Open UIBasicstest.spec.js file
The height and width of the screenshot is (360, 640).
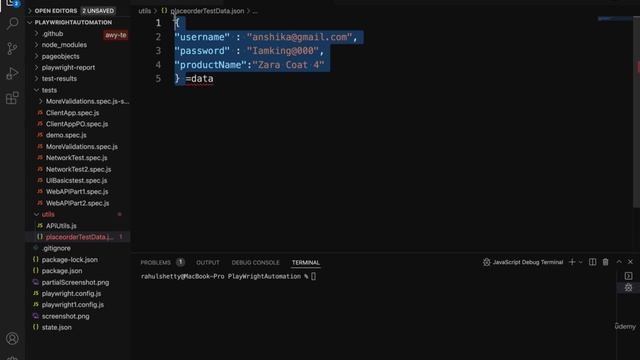76,180
